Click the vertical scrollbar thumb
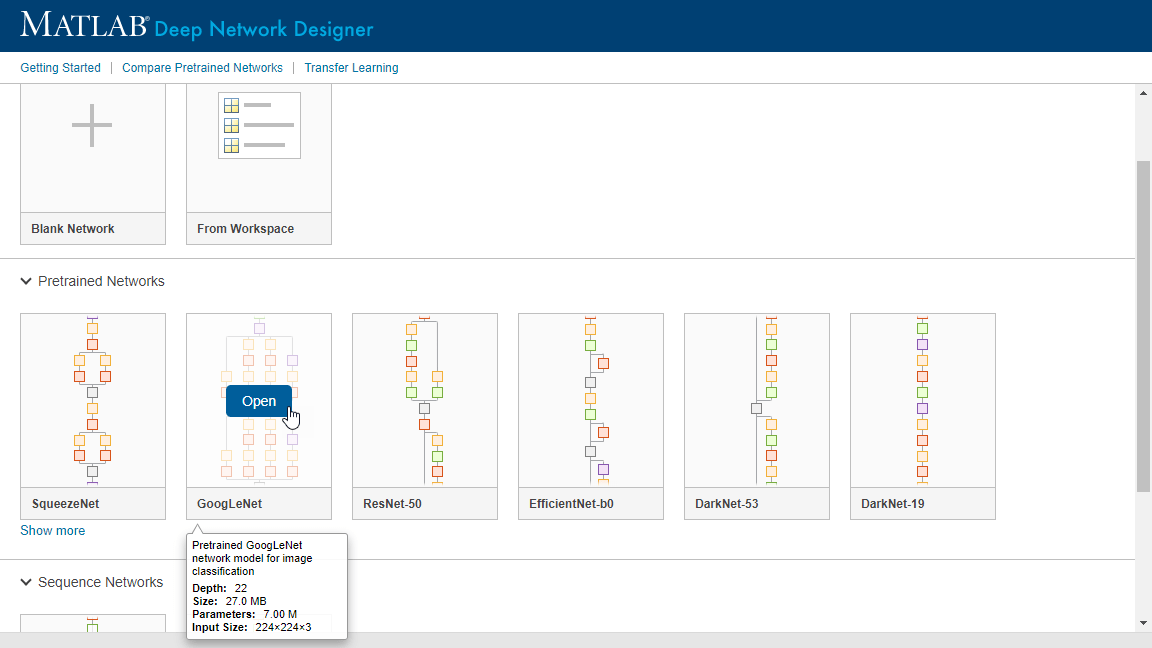The height and width of the screenshot is (648, 1152). tap(1143, 325)
